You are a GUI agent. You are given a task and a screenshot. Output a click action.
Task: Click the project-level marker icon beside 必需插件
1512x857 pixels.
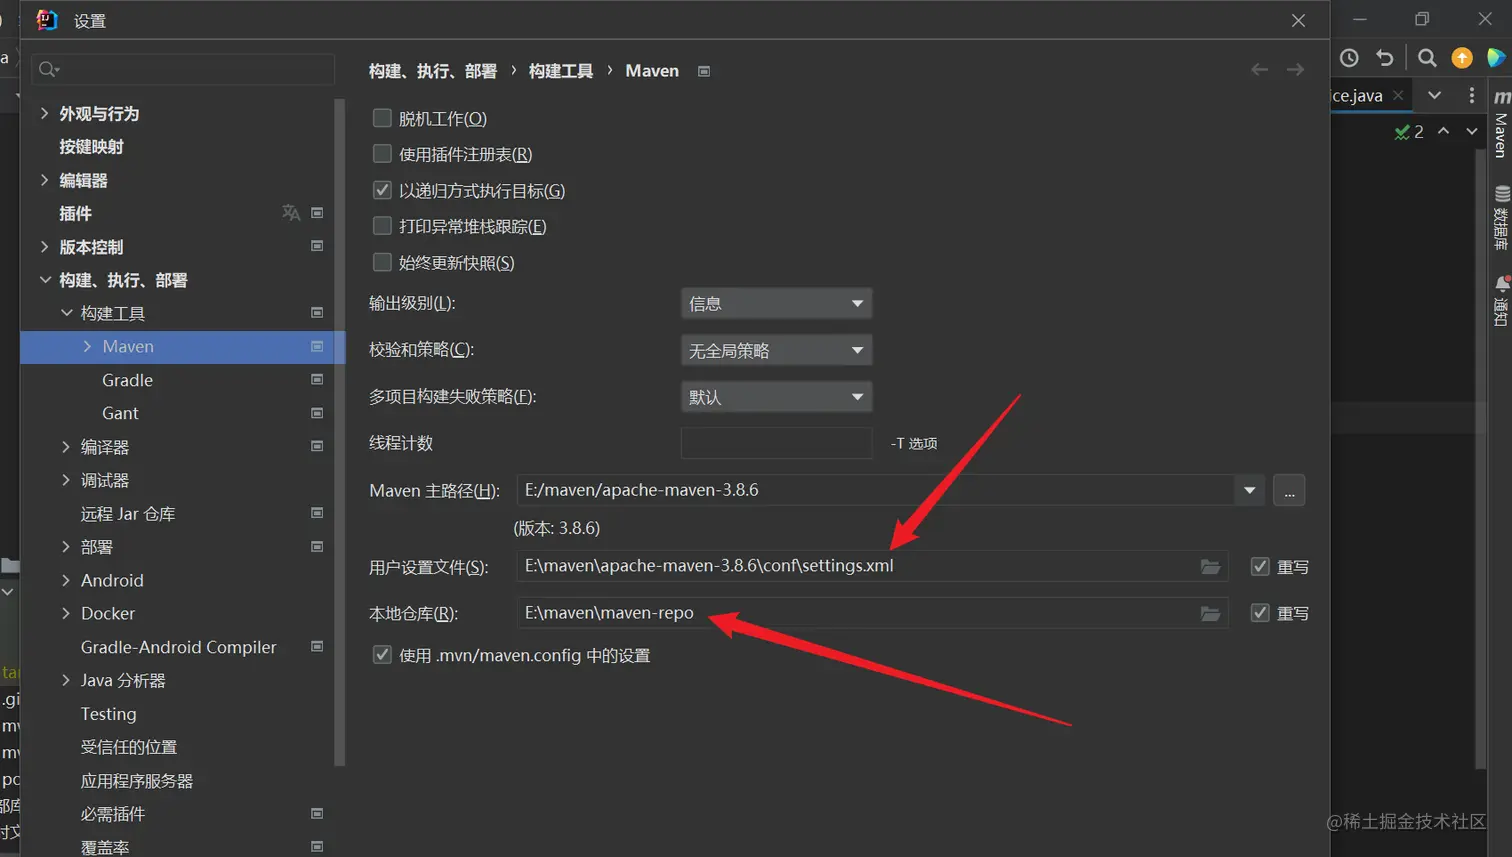click(x=317, y=814)
